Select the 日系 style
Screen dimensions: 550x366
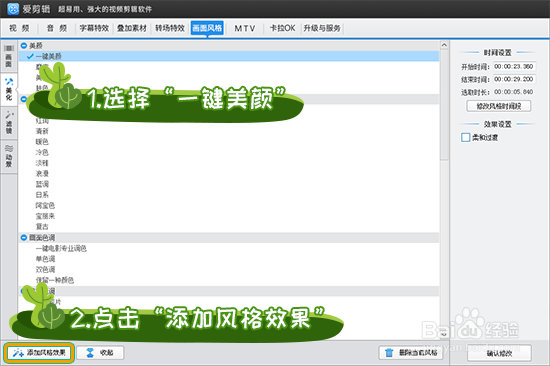42,195
